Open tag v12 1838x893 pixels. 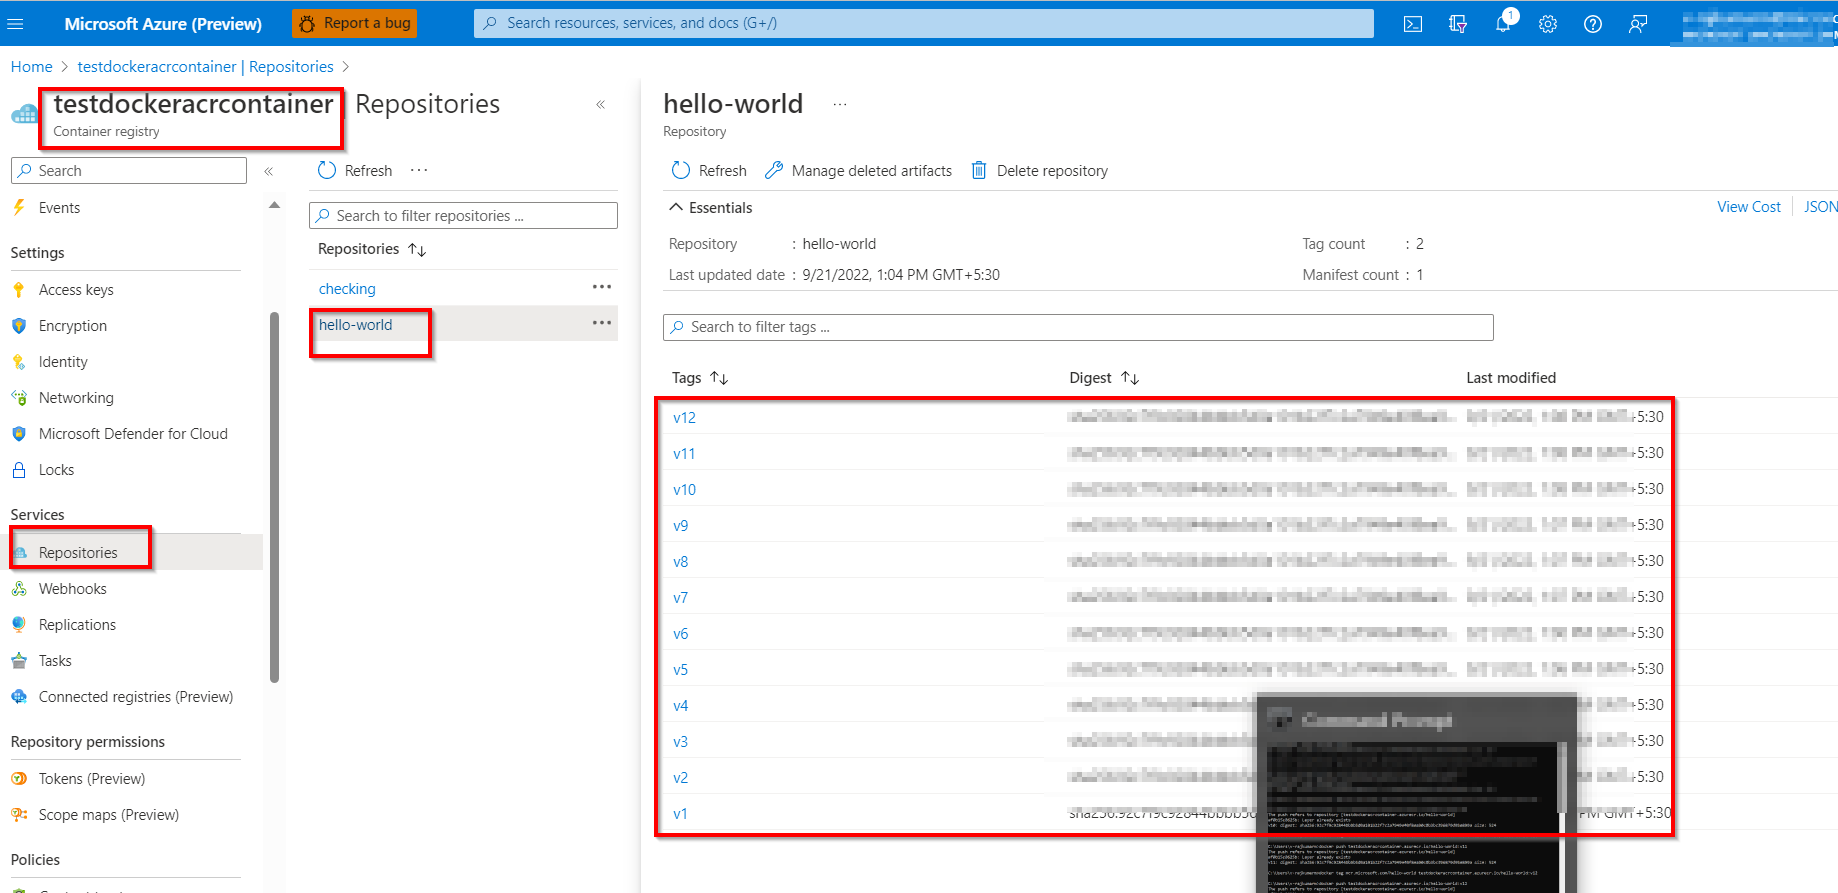tap(684, 418)
